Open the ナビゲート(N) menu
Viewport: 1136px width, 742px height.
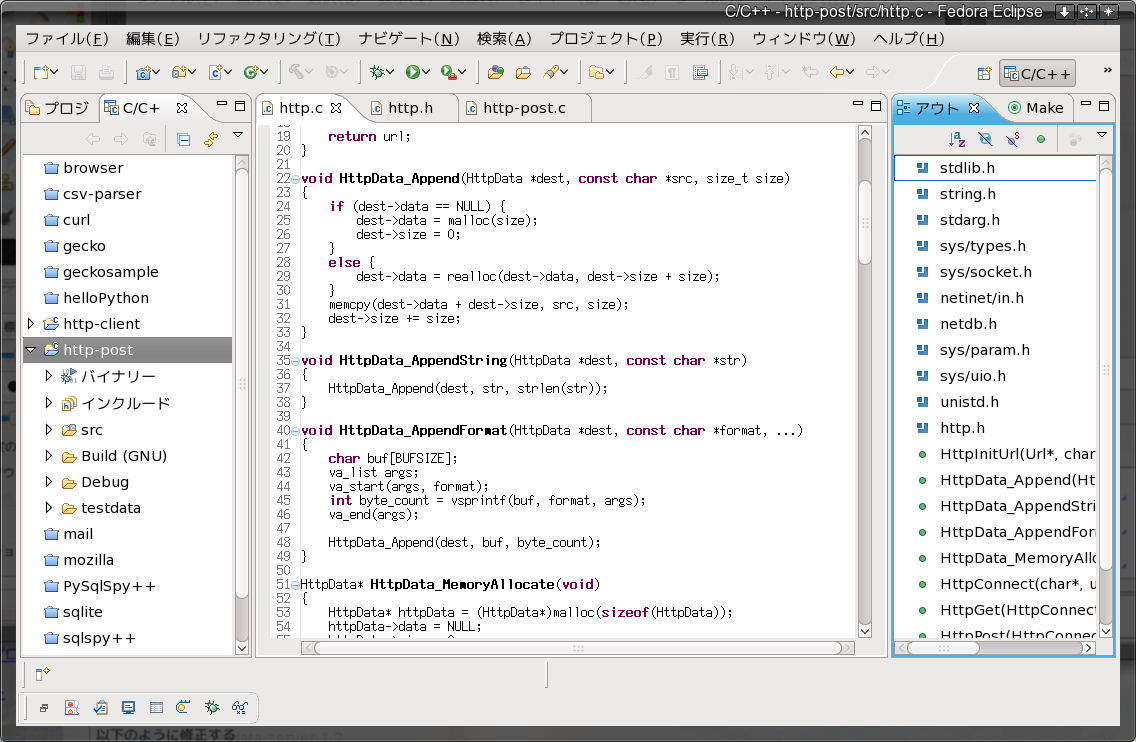click(x=408, y=39)
